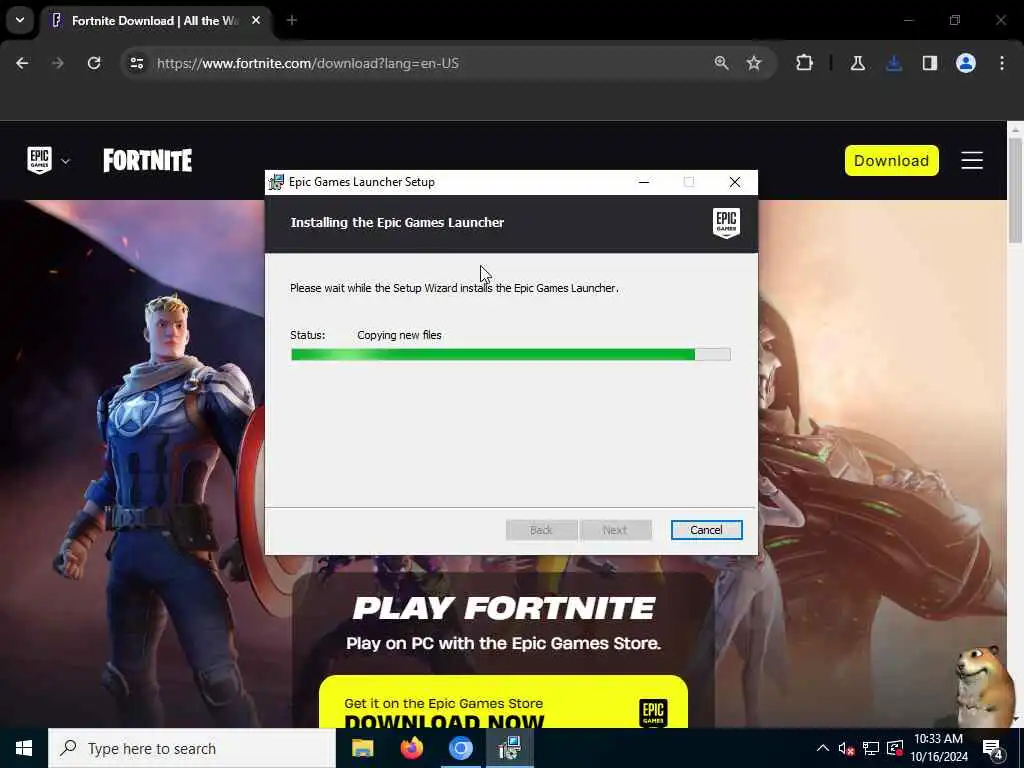Bookmark this page with the star icon
1024x768 pixels.
coord(754,63)
